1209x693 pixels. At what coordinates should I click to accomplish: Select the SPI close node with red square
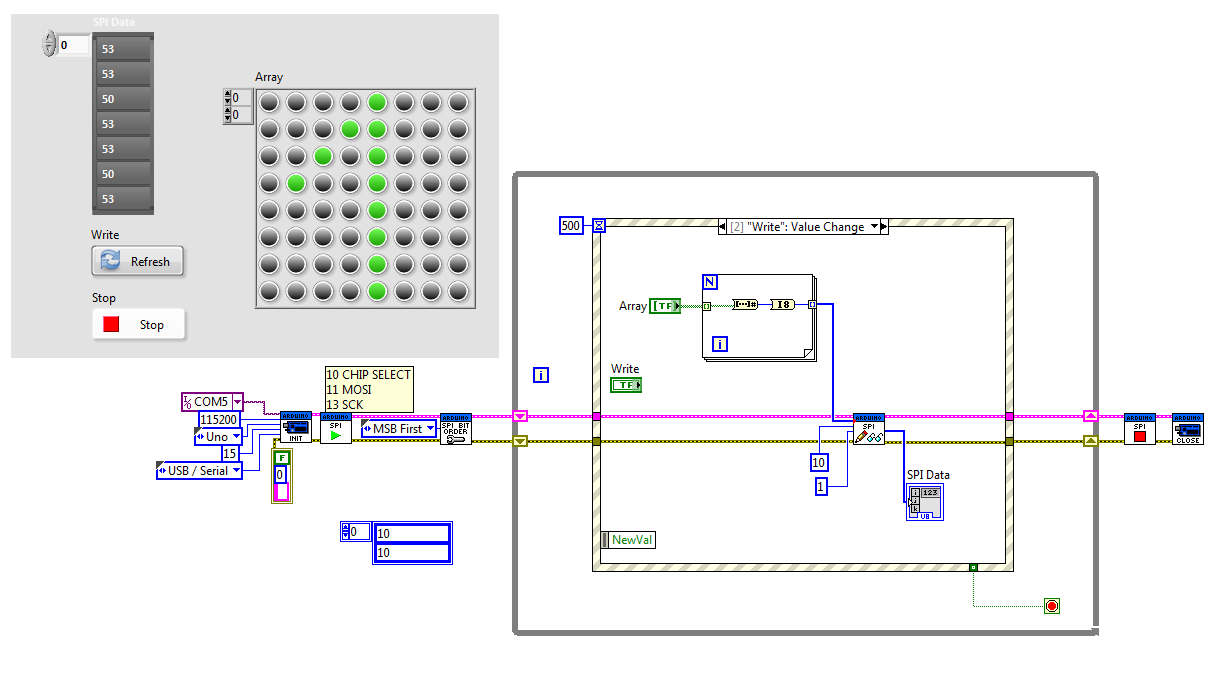1140,428
